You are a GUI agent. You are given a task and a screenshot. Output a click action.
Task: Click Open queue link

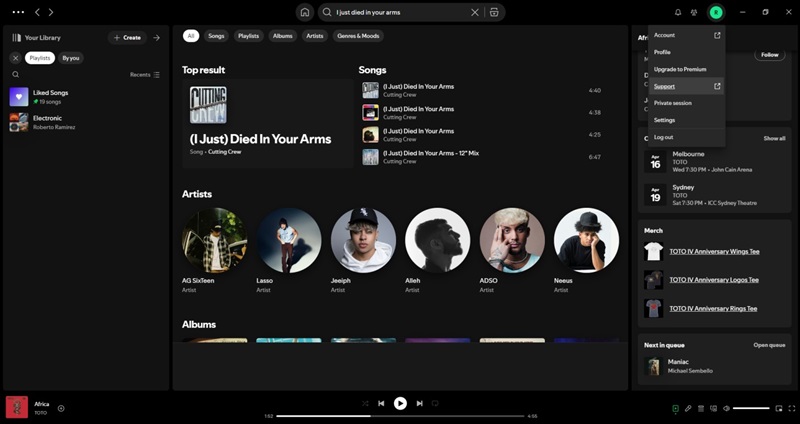tap(769, 345)
